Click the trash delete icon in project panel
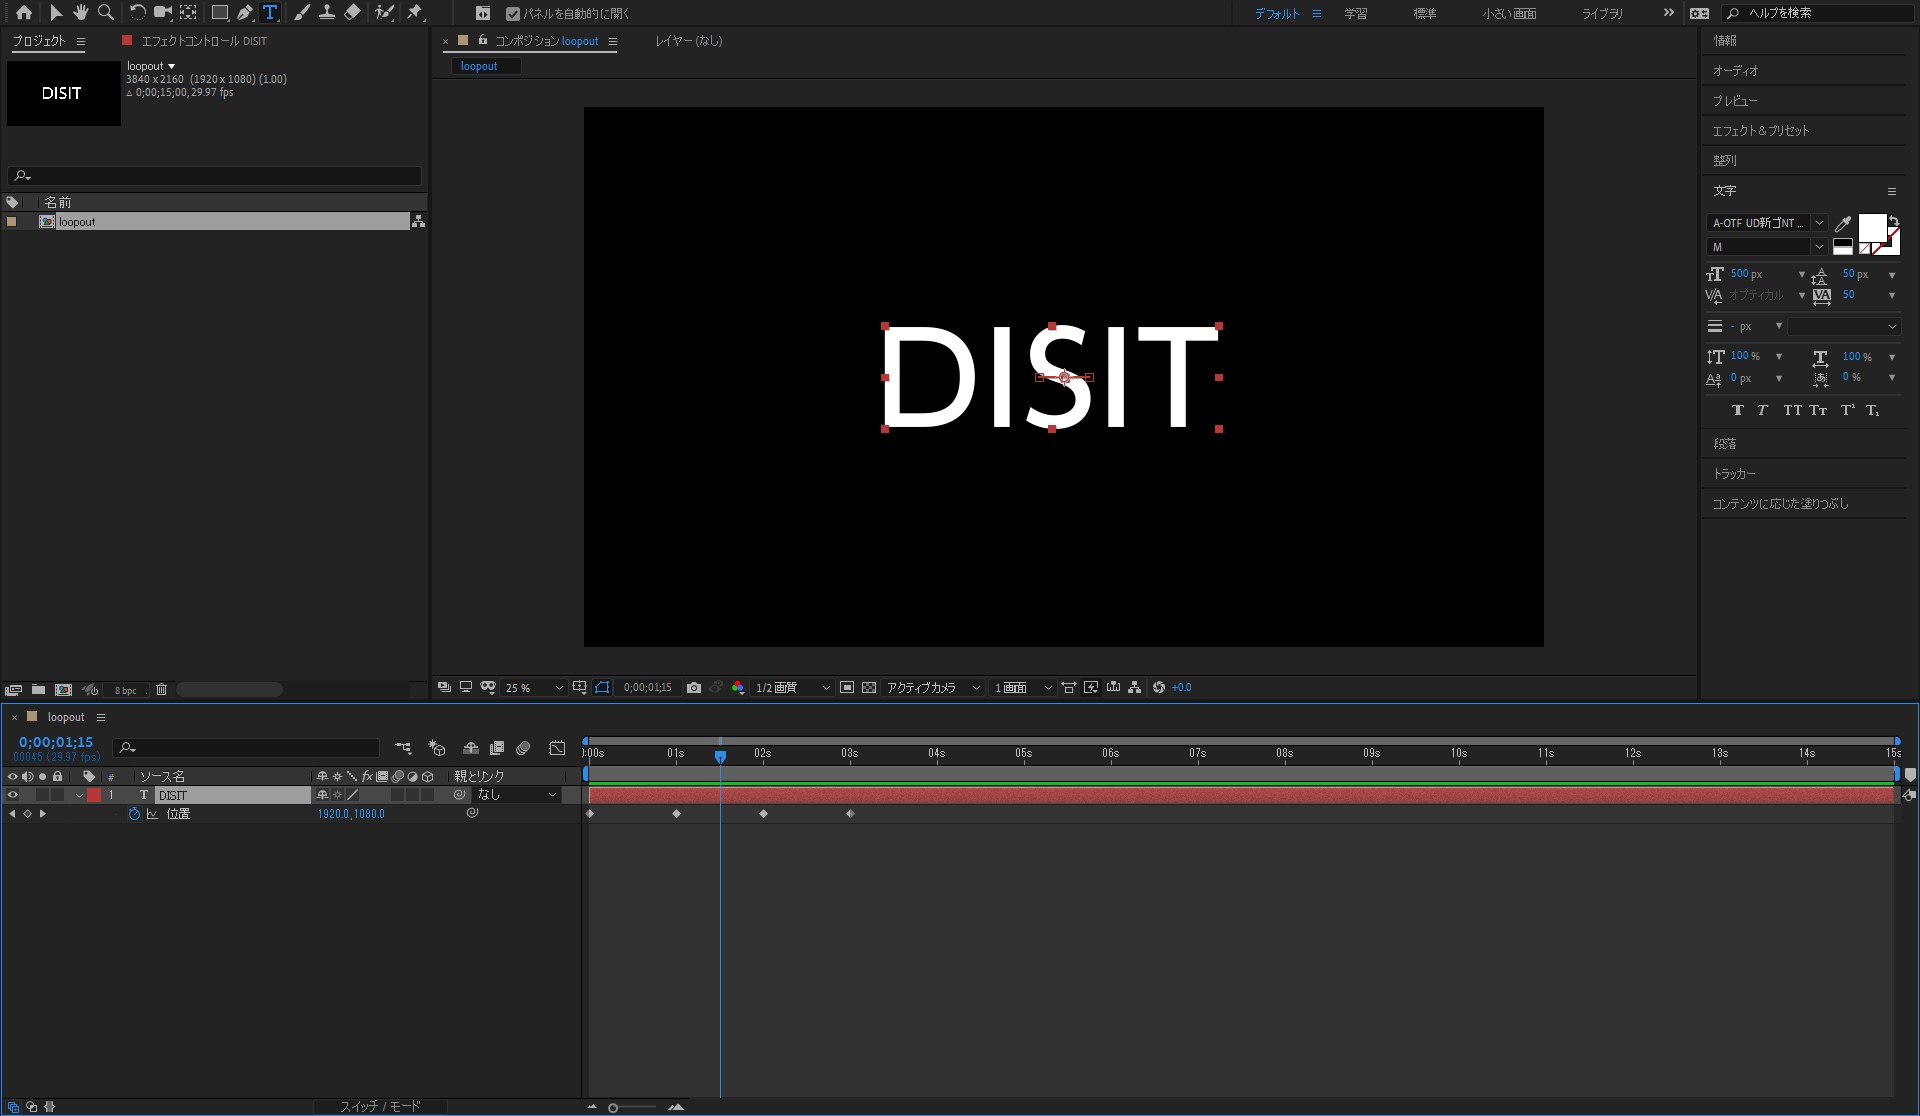 click(x=162, y=690)
